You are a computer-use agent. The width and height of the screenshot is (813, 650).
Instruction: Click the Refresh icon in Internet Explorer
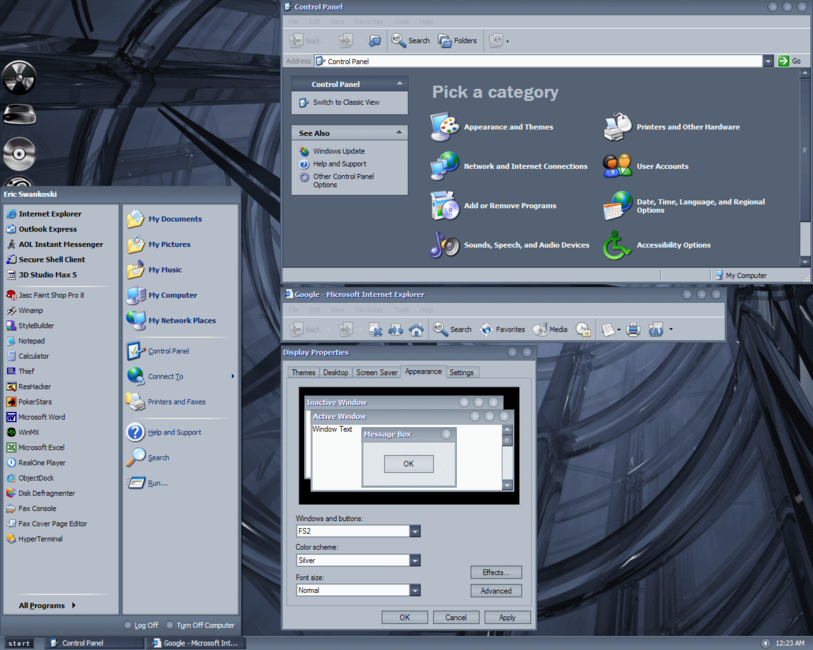[x=396, y=329]
